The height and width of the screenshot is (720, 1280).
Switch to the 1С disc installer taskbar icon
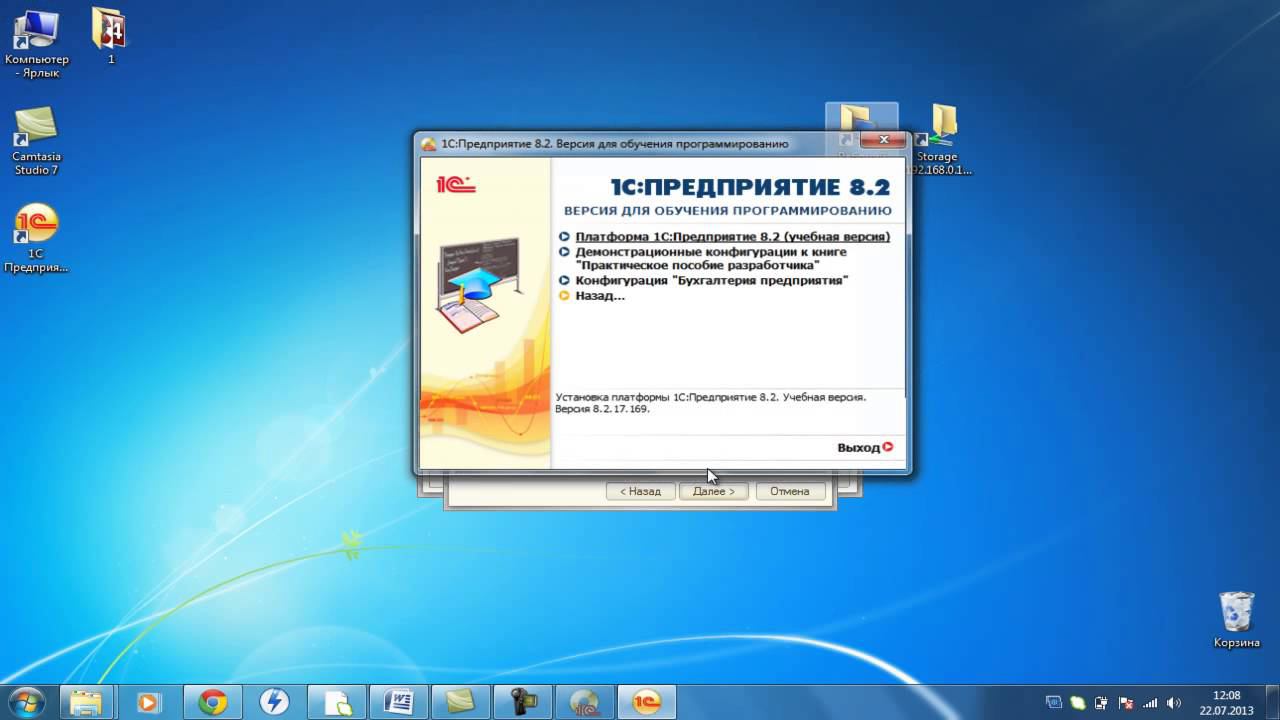click(584, 702)
